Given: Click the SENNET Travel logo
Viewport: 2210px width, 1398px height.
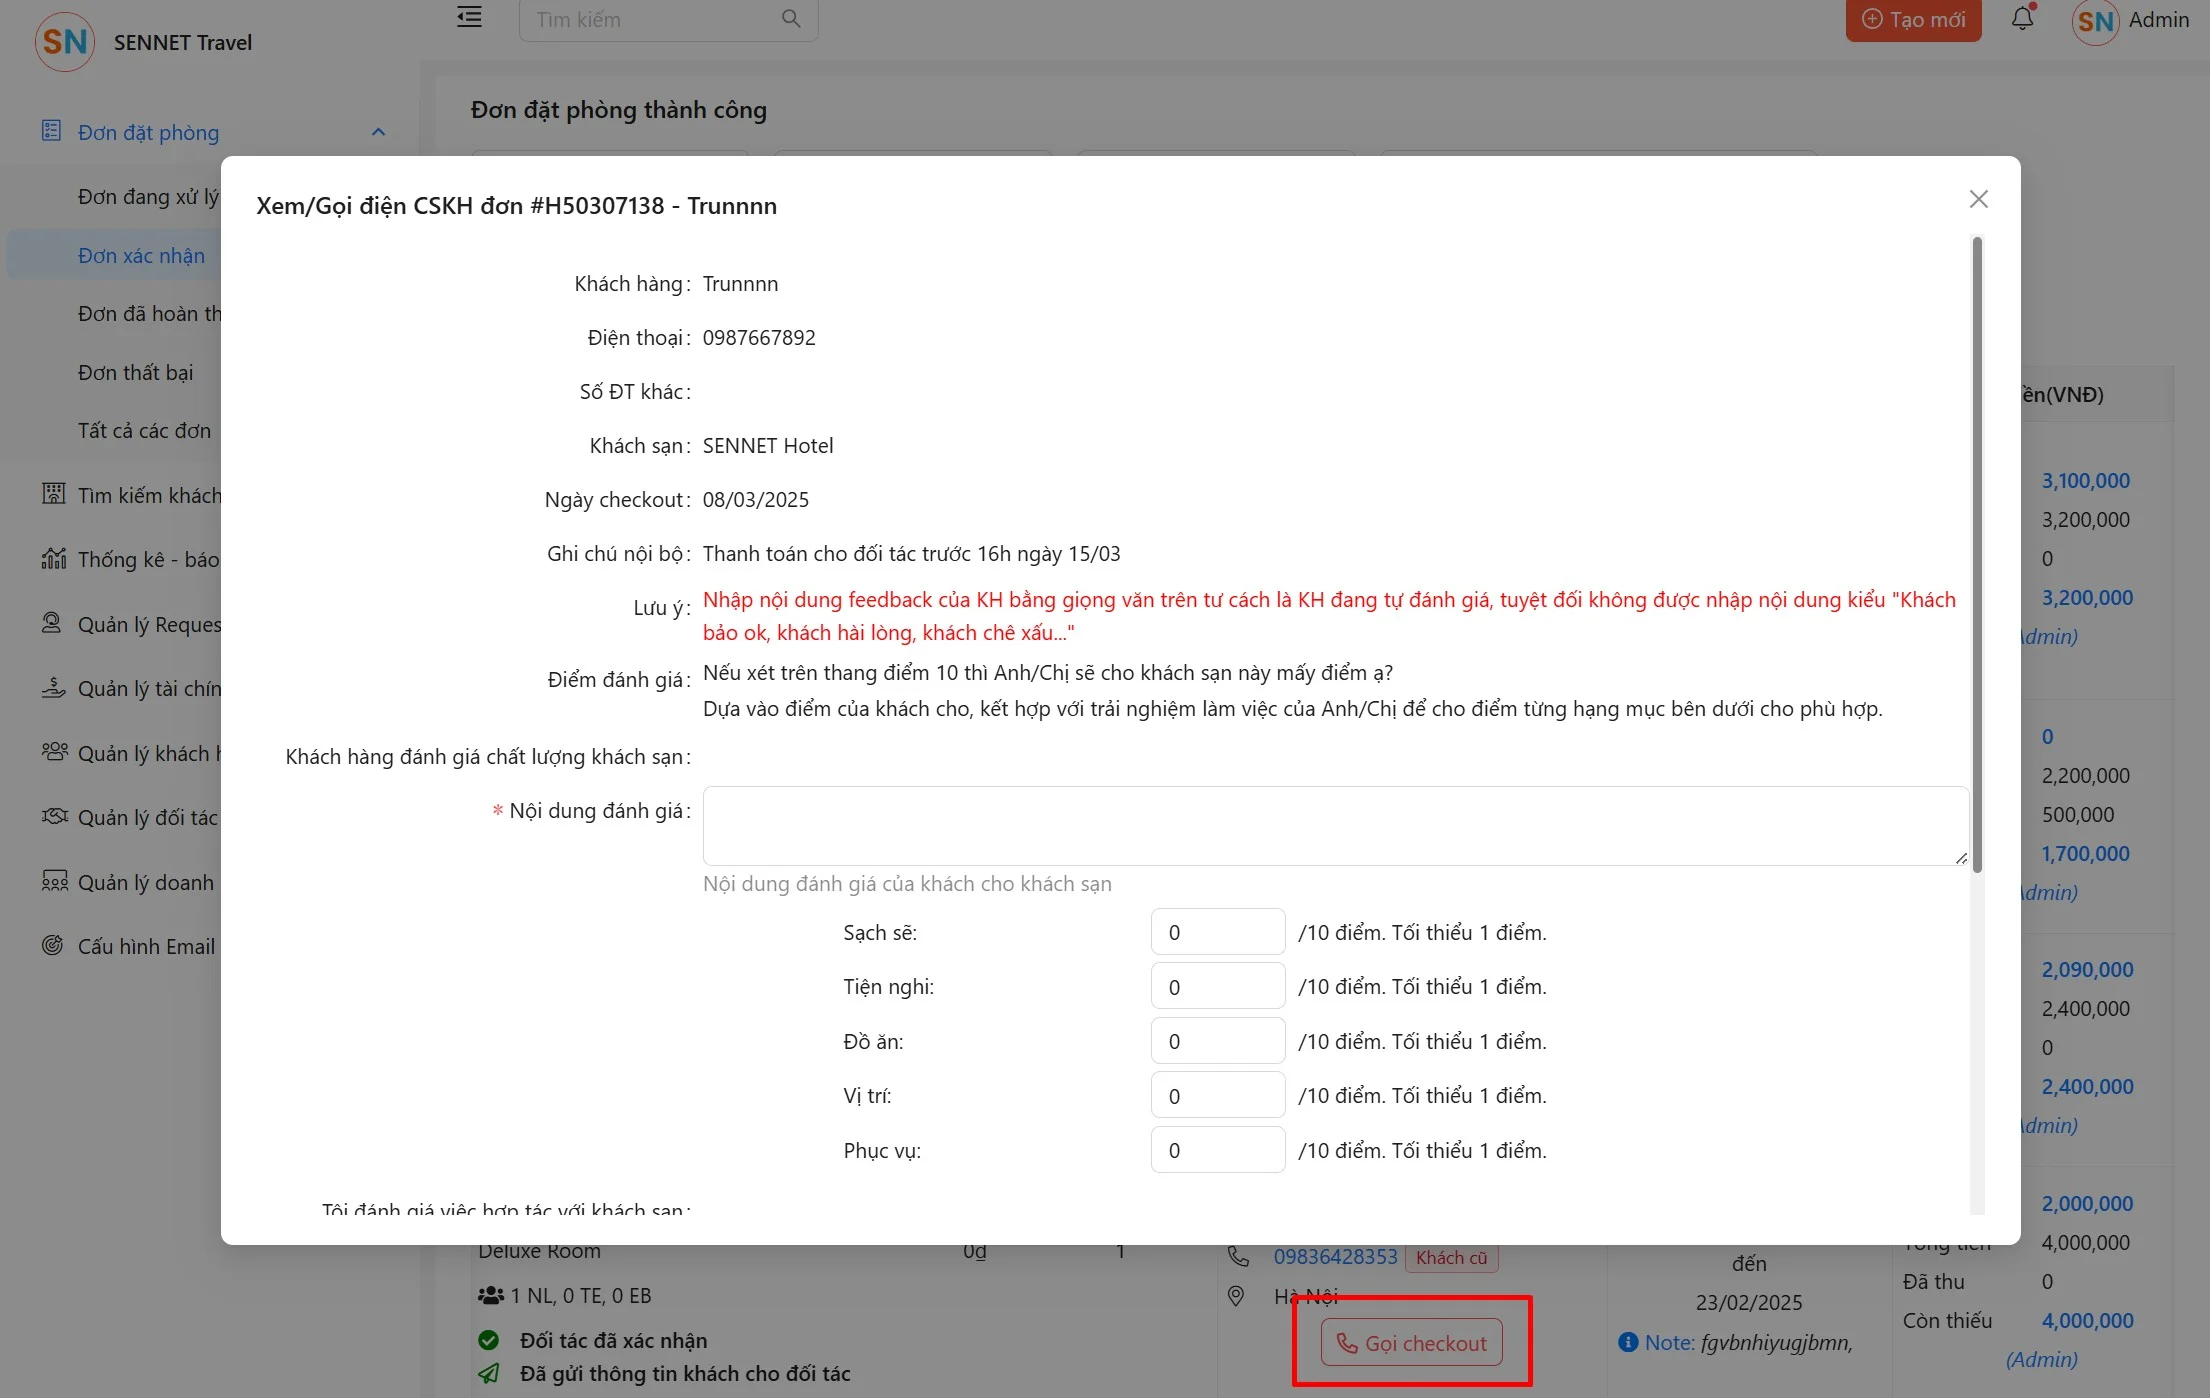Looking at the screenshot, I should [x=65, y=42].
